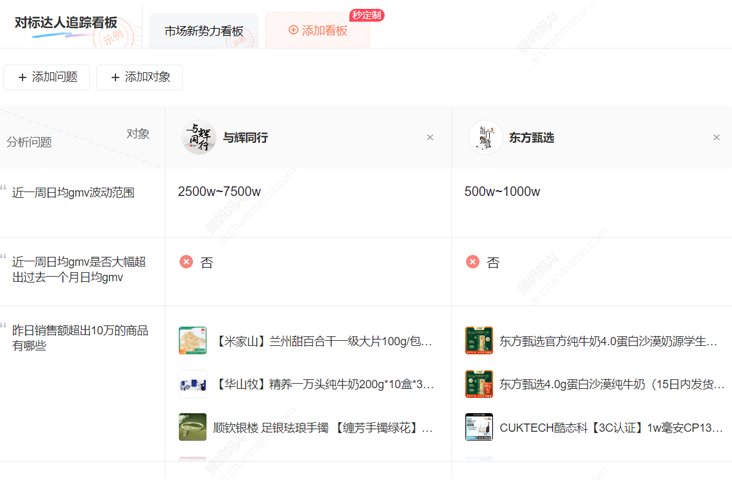Click the 秒定制 red badge
732x480 pixels.
[x=366, y=15]
